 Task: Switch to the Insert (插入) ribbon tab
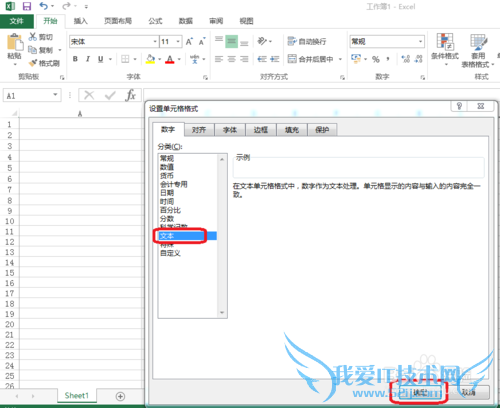pos(80,21)
